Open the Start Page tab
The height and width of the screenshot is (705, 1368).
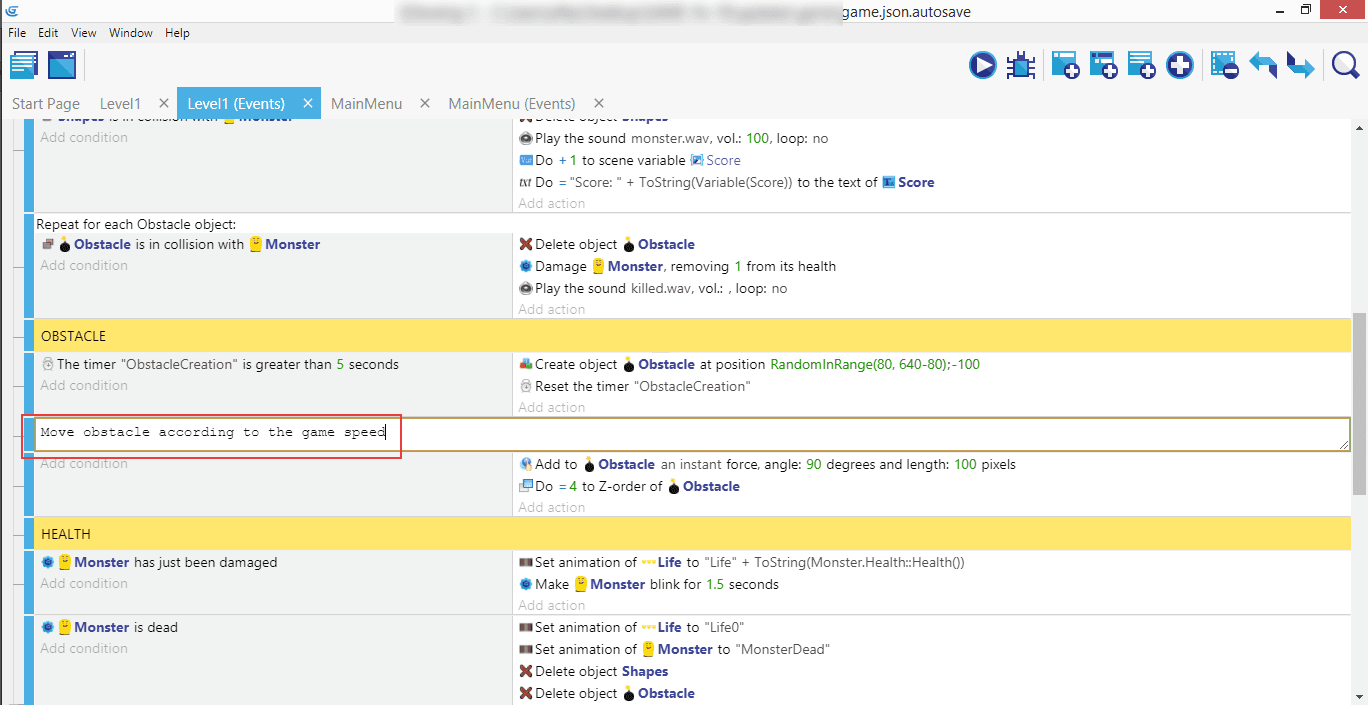(46, 104)
